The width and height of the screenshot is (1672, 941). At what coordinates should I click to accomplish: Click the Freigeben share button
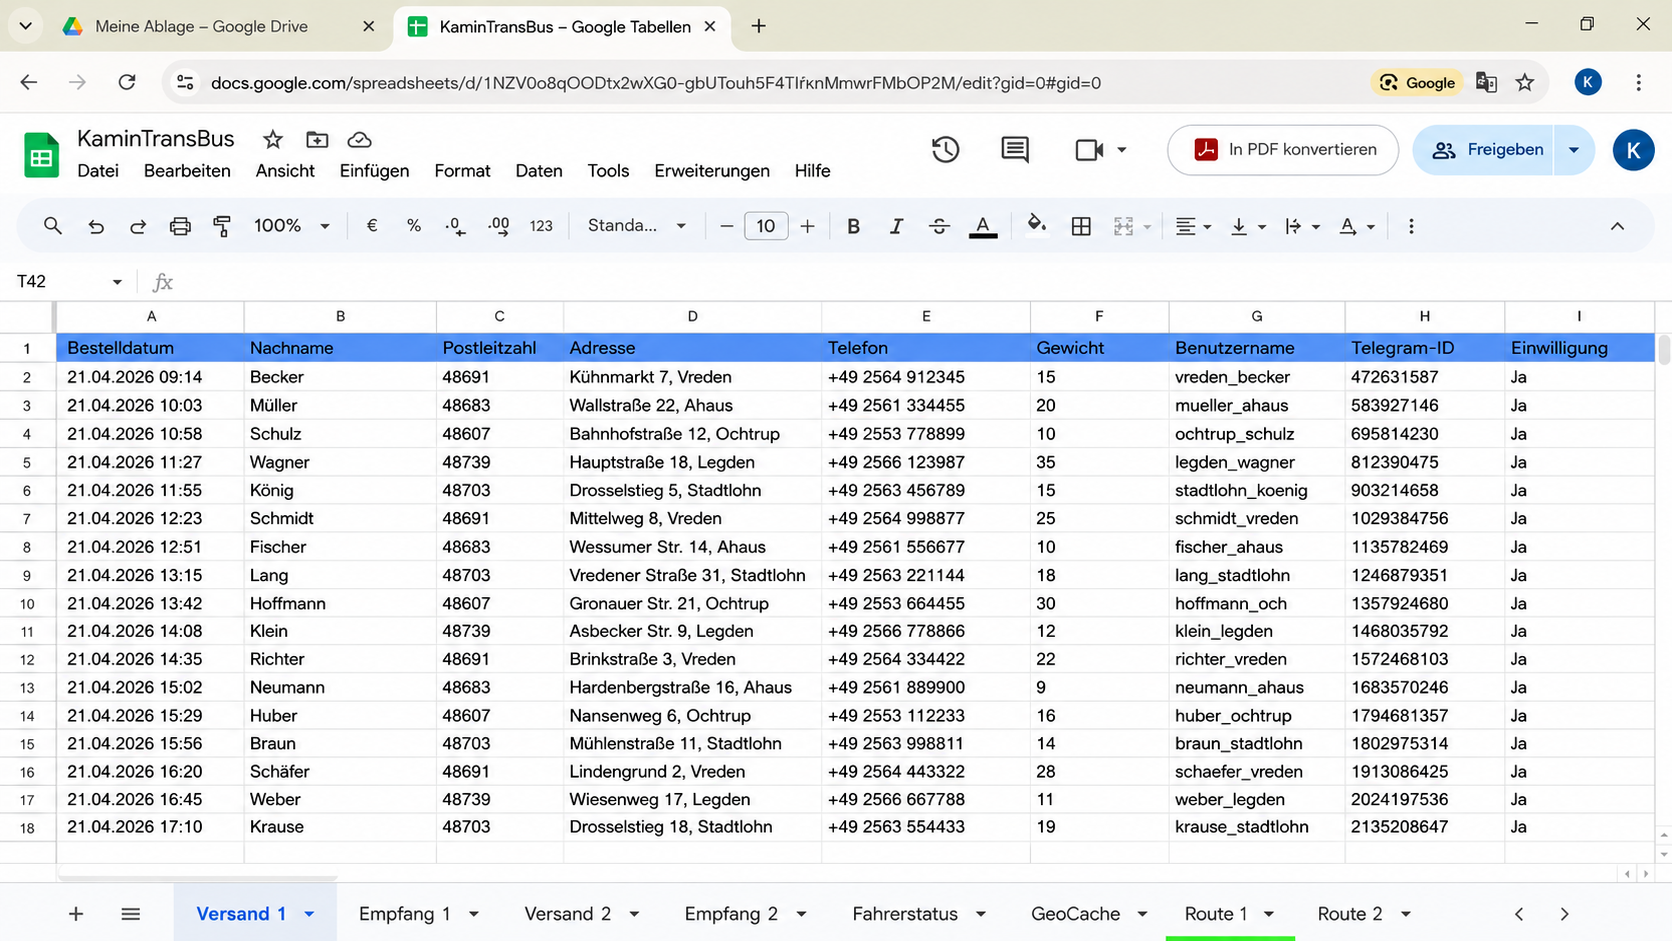[1484, 150]
